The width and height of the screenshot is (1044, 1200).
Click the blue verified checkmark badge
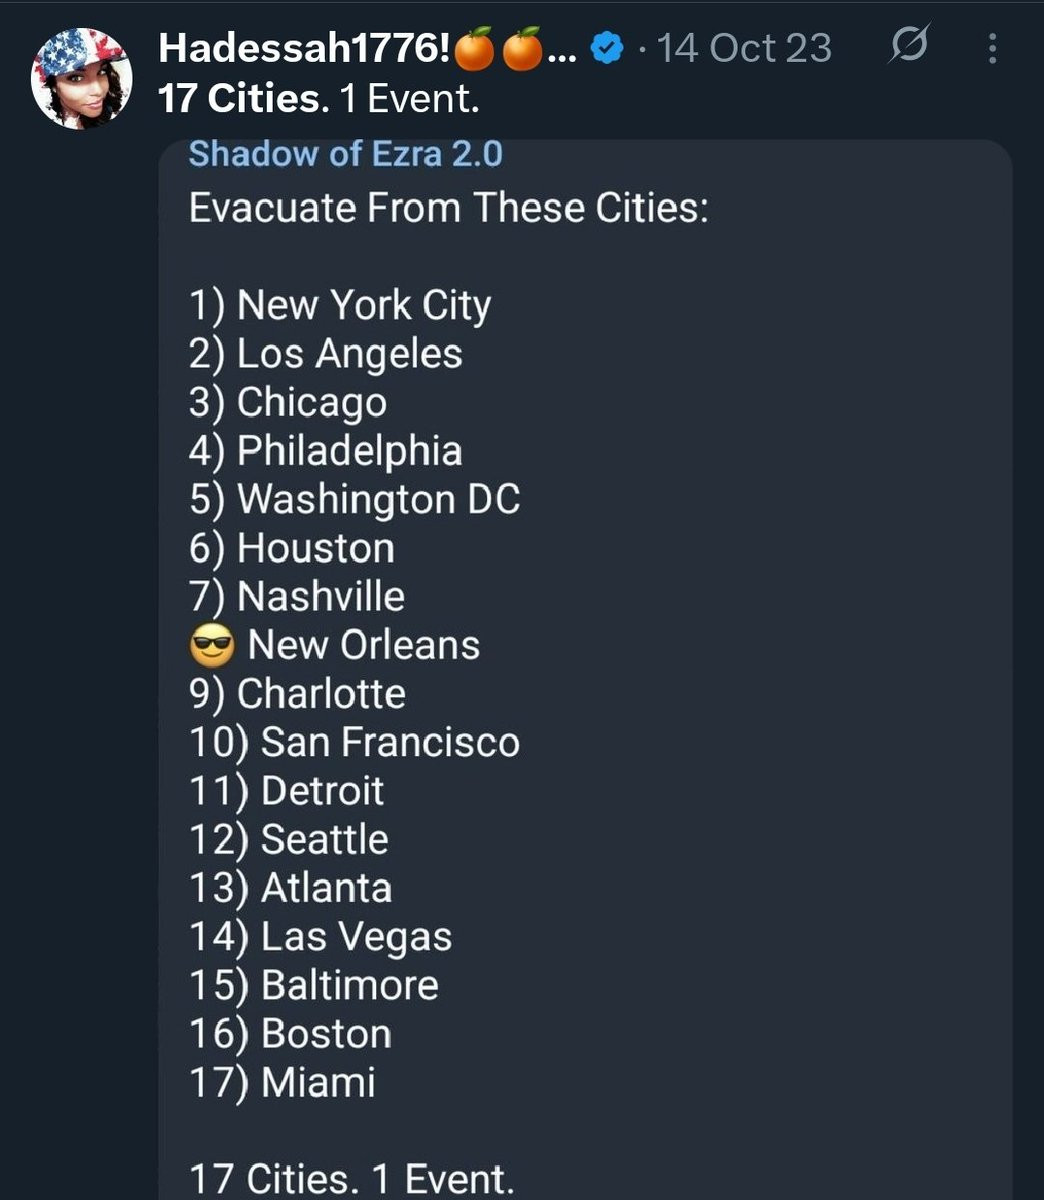608,48
